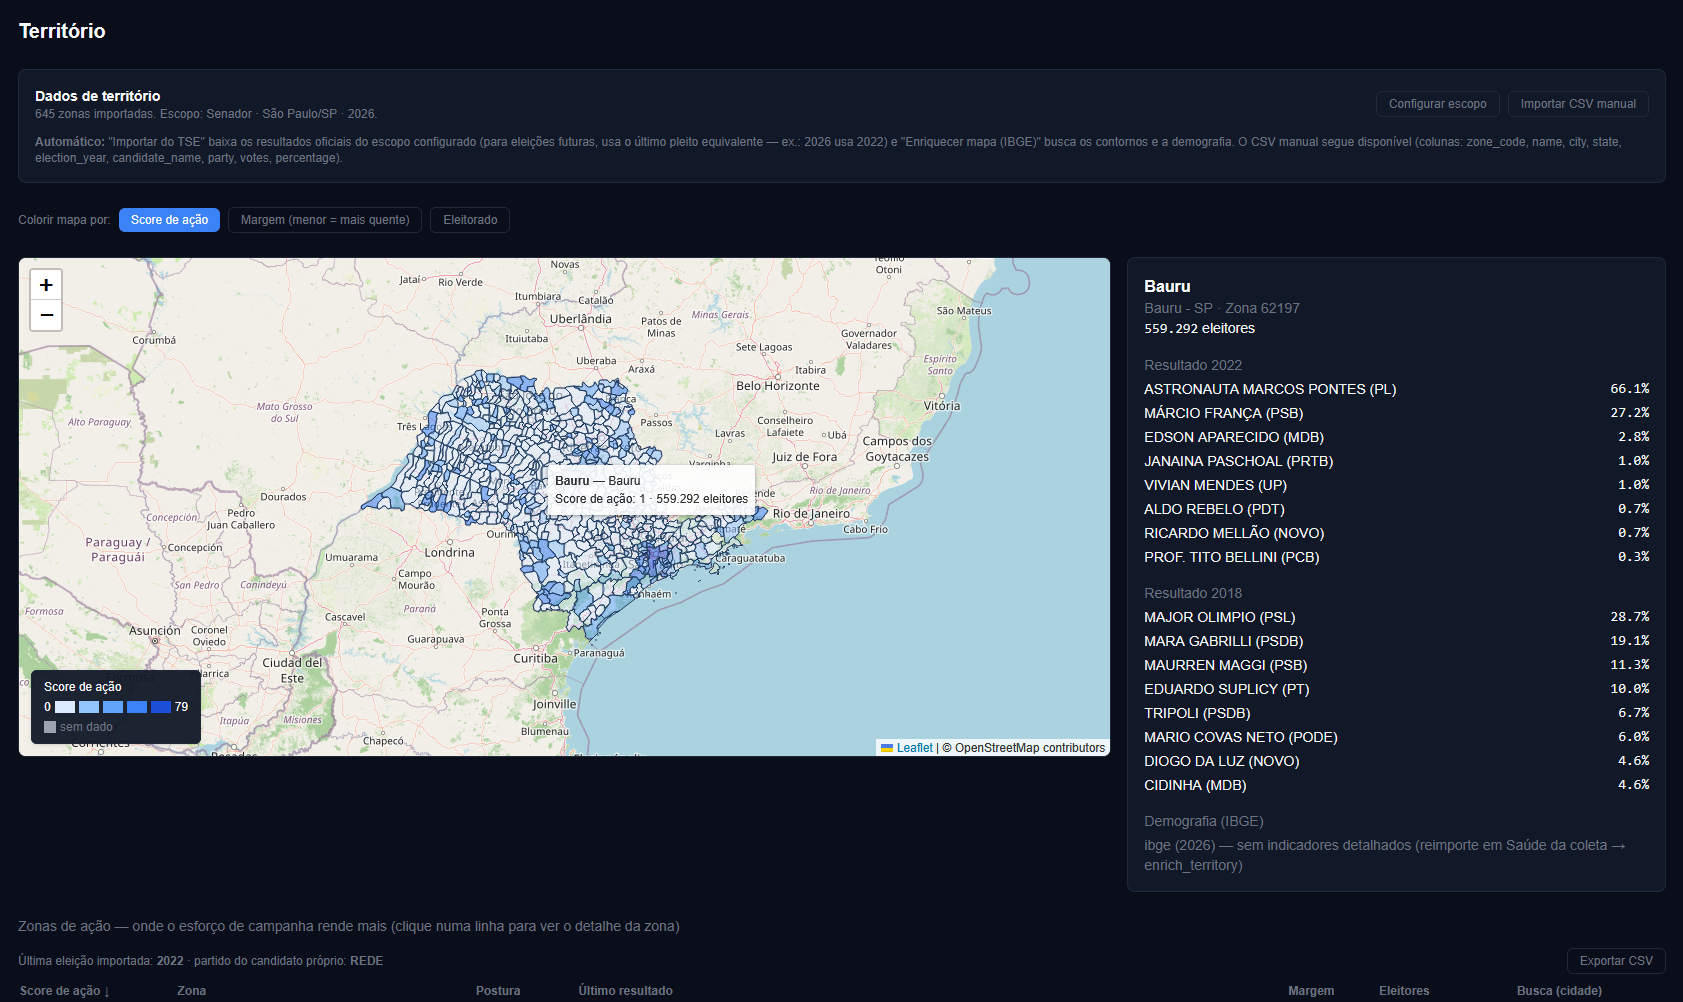
Task: Click '559.292 eleitores' in detail panel
Action: (1199, 328)
